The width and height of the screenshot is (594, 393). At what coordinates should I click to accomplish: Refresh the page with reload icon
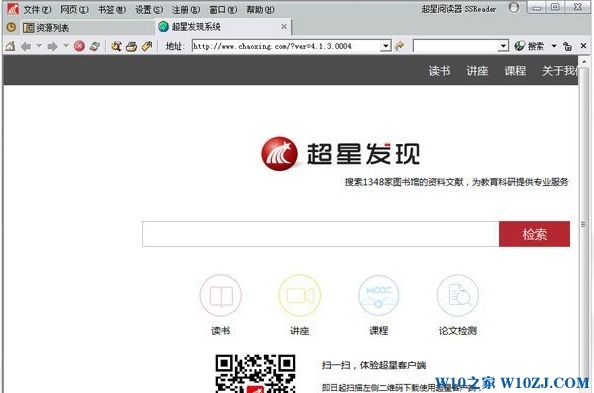point(95,46)
